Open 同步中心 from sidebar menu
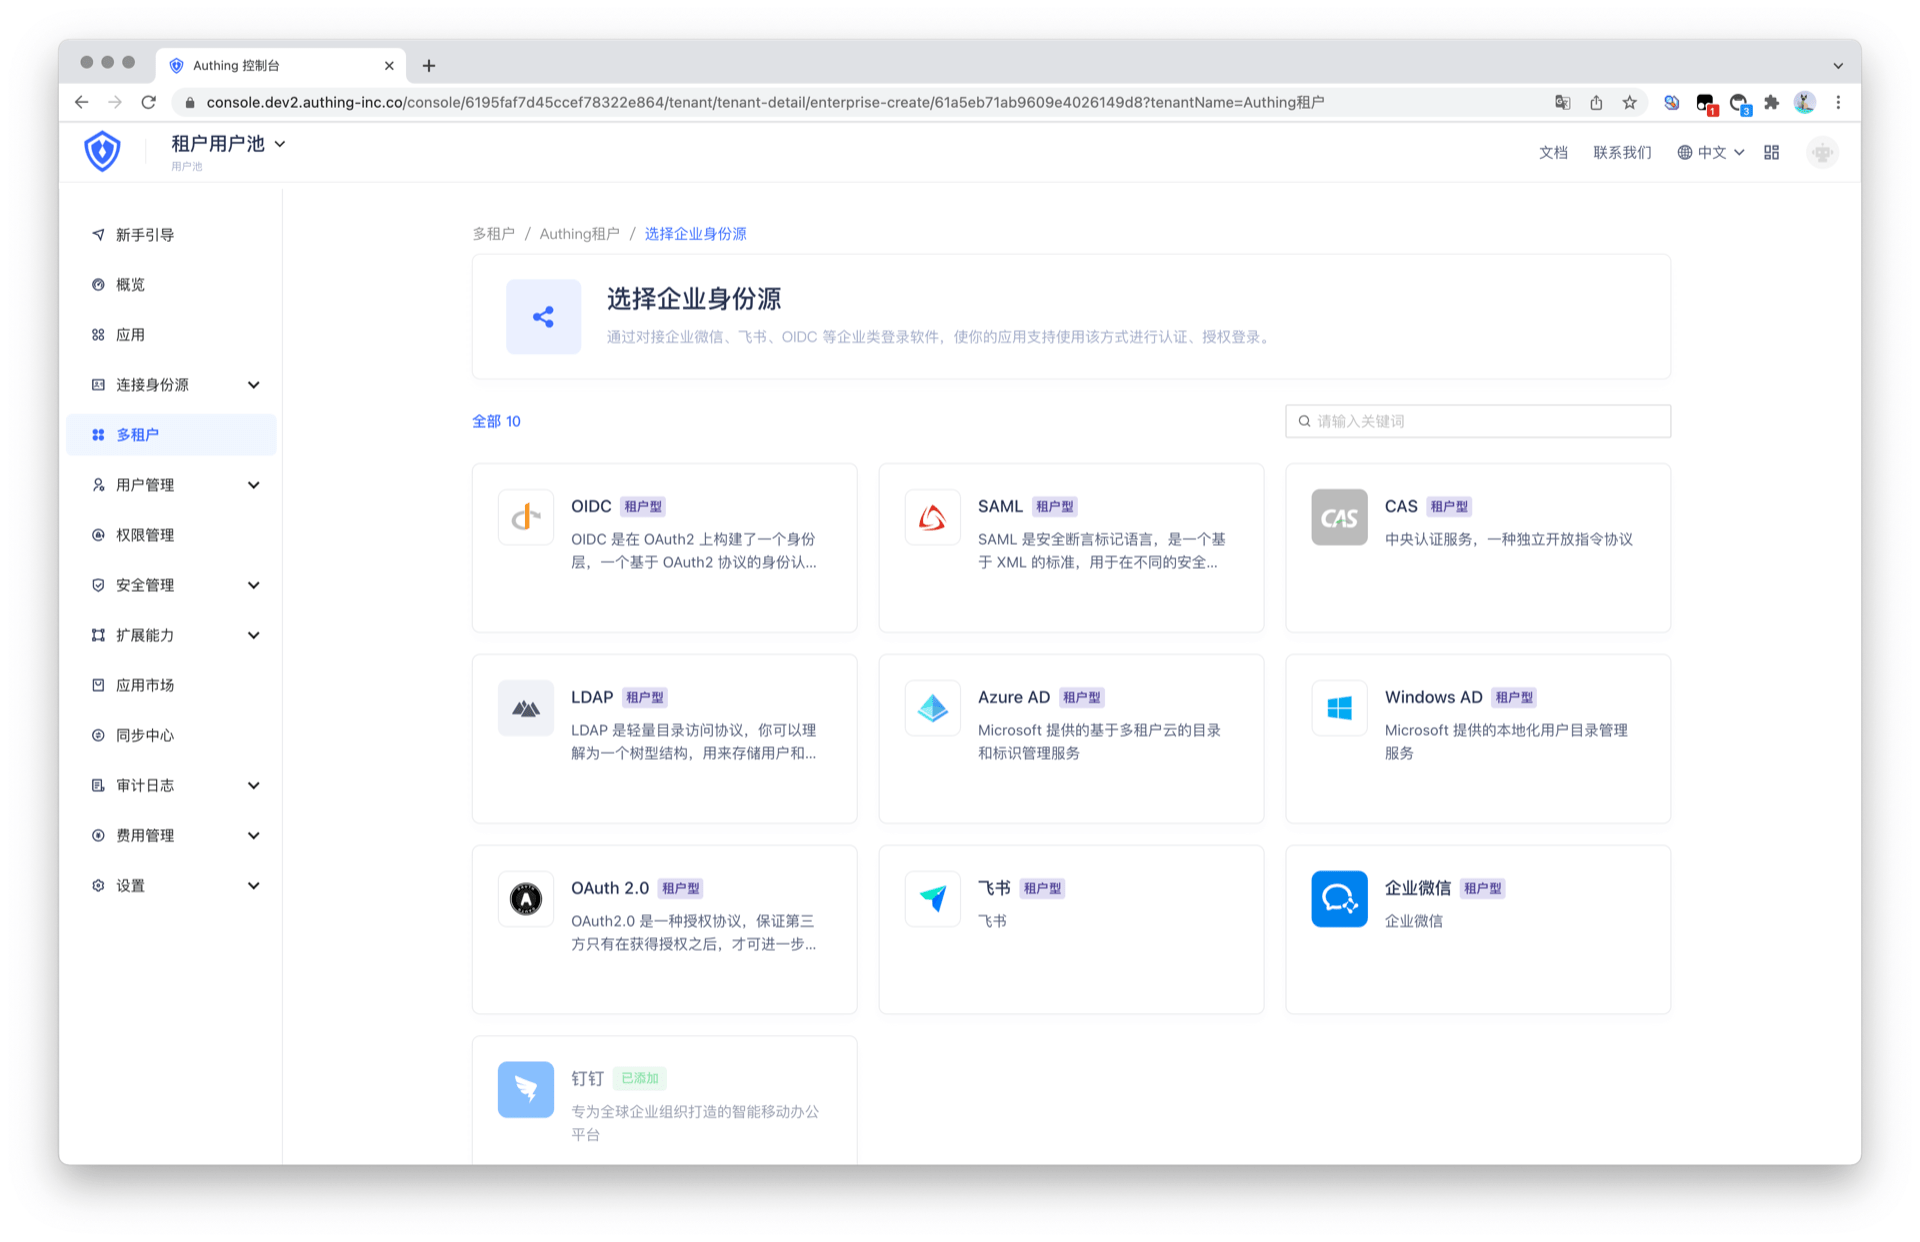The height and width of the screenshot is (1242, 1920). 145,735
